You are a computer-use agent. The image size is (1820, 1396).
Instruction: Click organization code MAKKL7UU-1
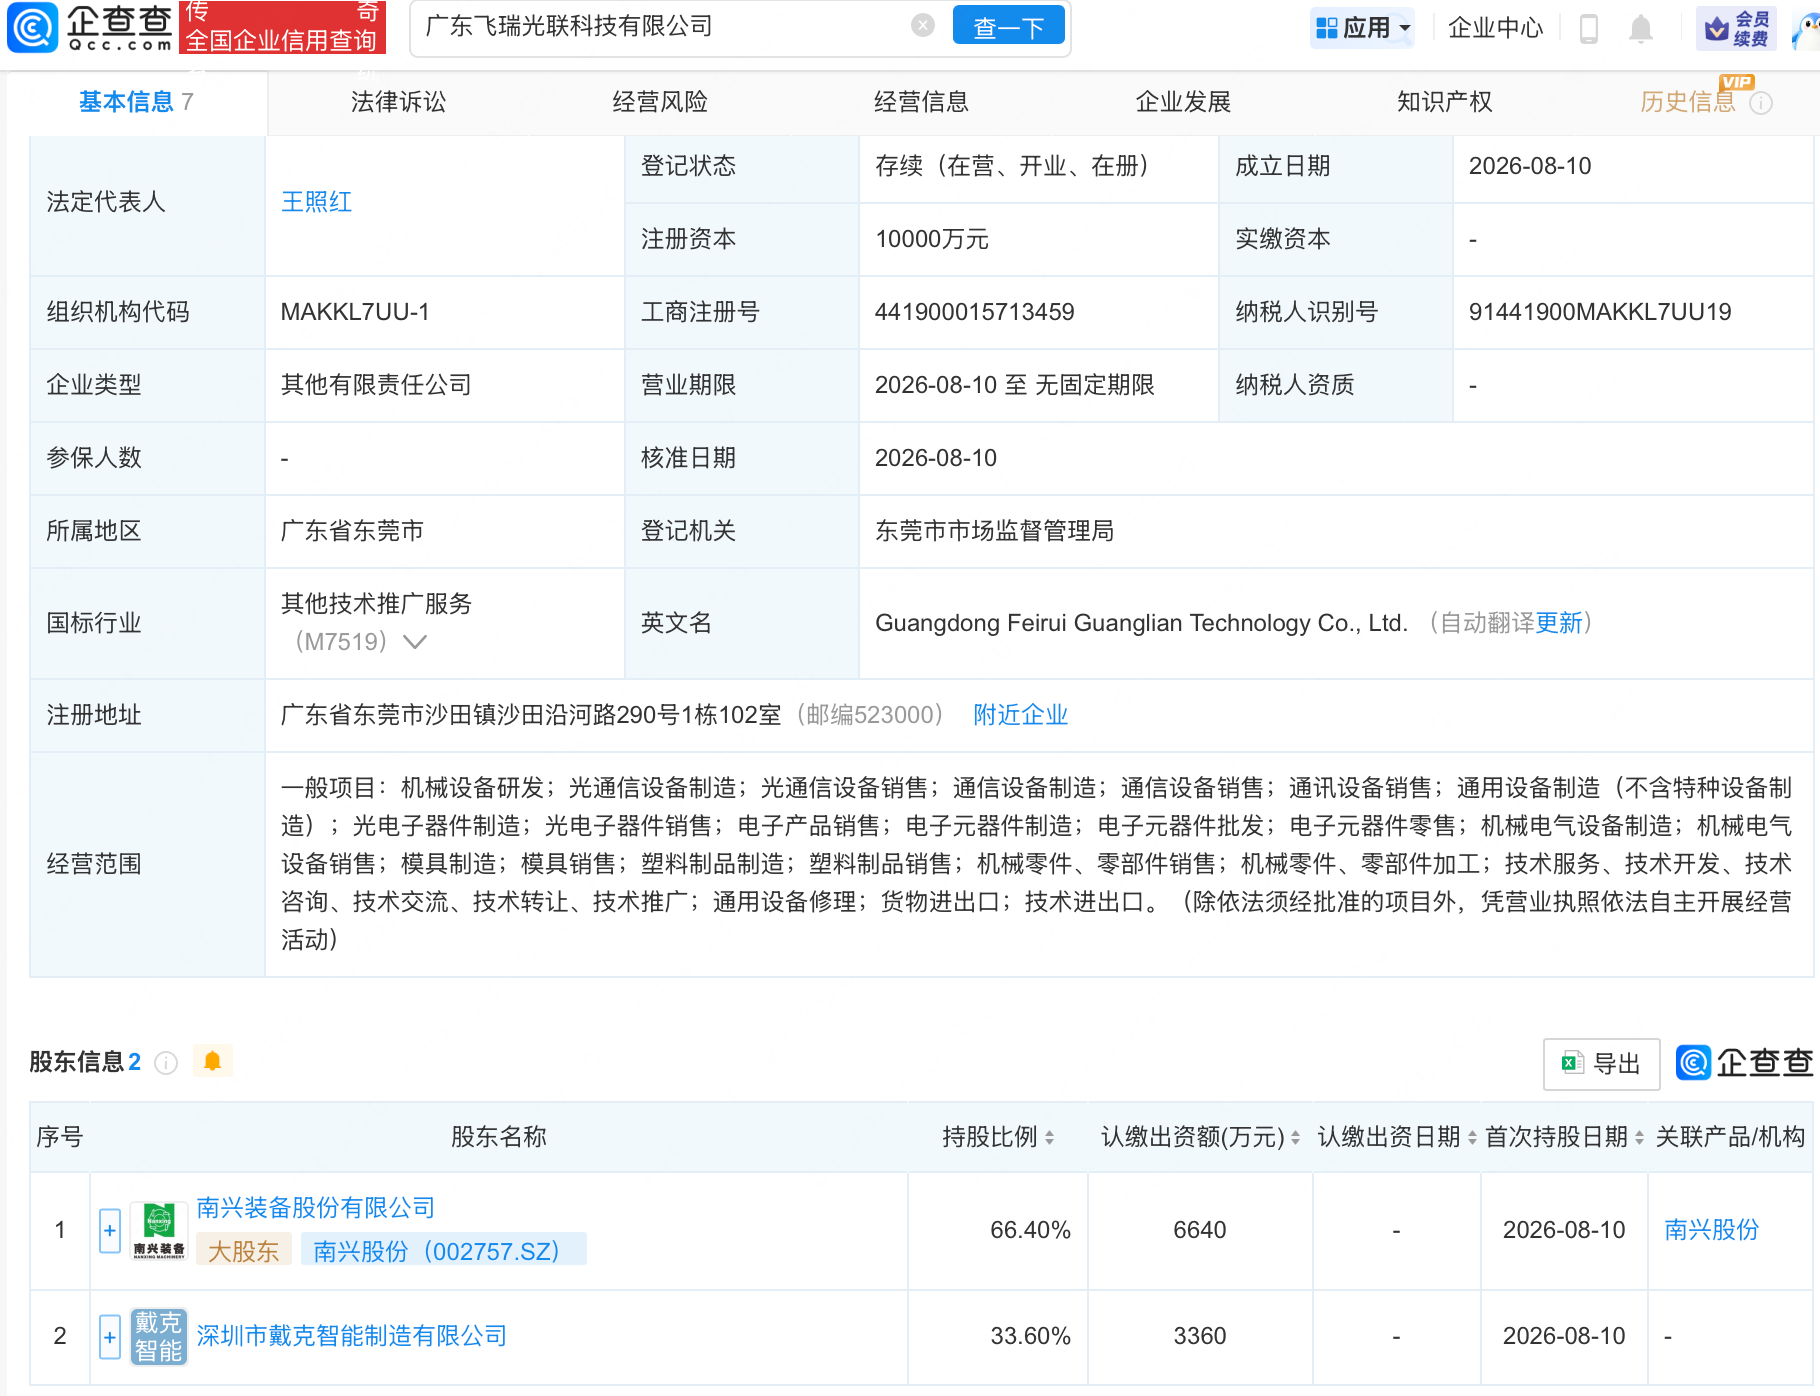(355, 312)
